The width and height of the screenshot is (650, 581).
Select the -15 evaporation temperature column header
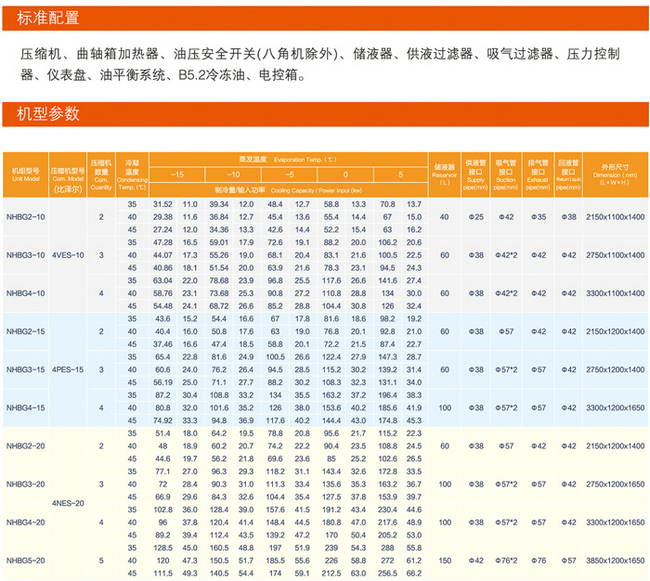point(176,174)
